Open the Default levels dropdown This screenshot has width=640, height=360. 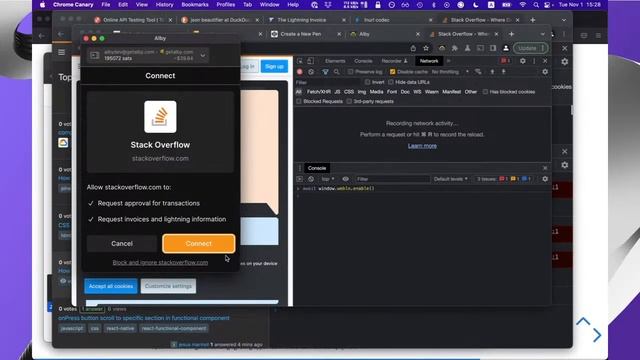coord(451,179)
